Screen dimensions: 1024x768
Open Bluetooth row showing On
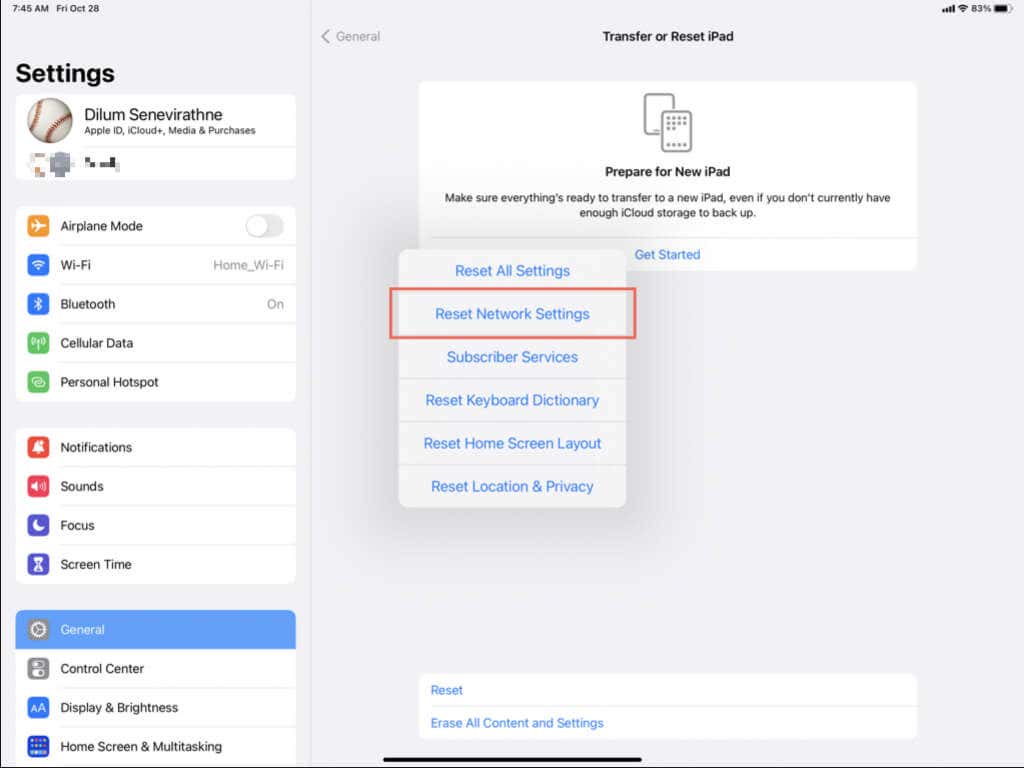click(155, 304)
